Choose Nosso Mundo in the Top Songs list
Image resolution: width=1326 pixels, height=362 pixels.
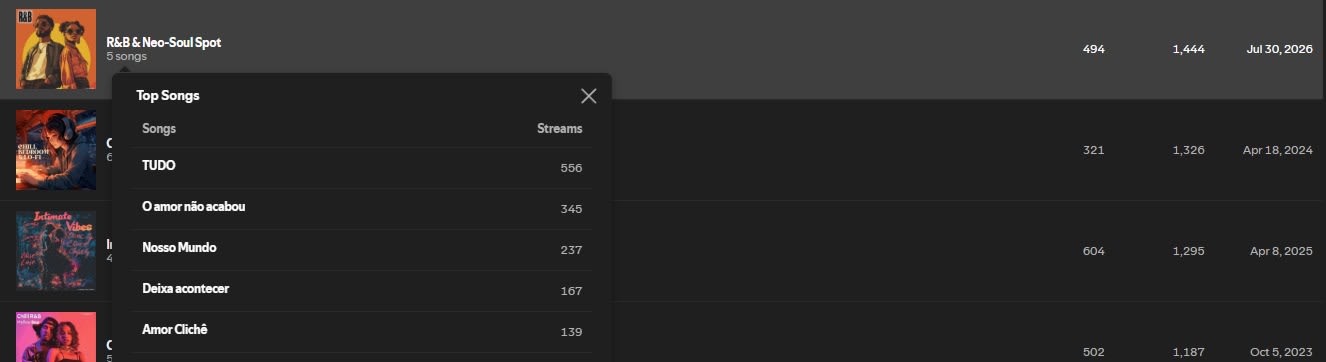pyautogui.click(x=362, y=249)
